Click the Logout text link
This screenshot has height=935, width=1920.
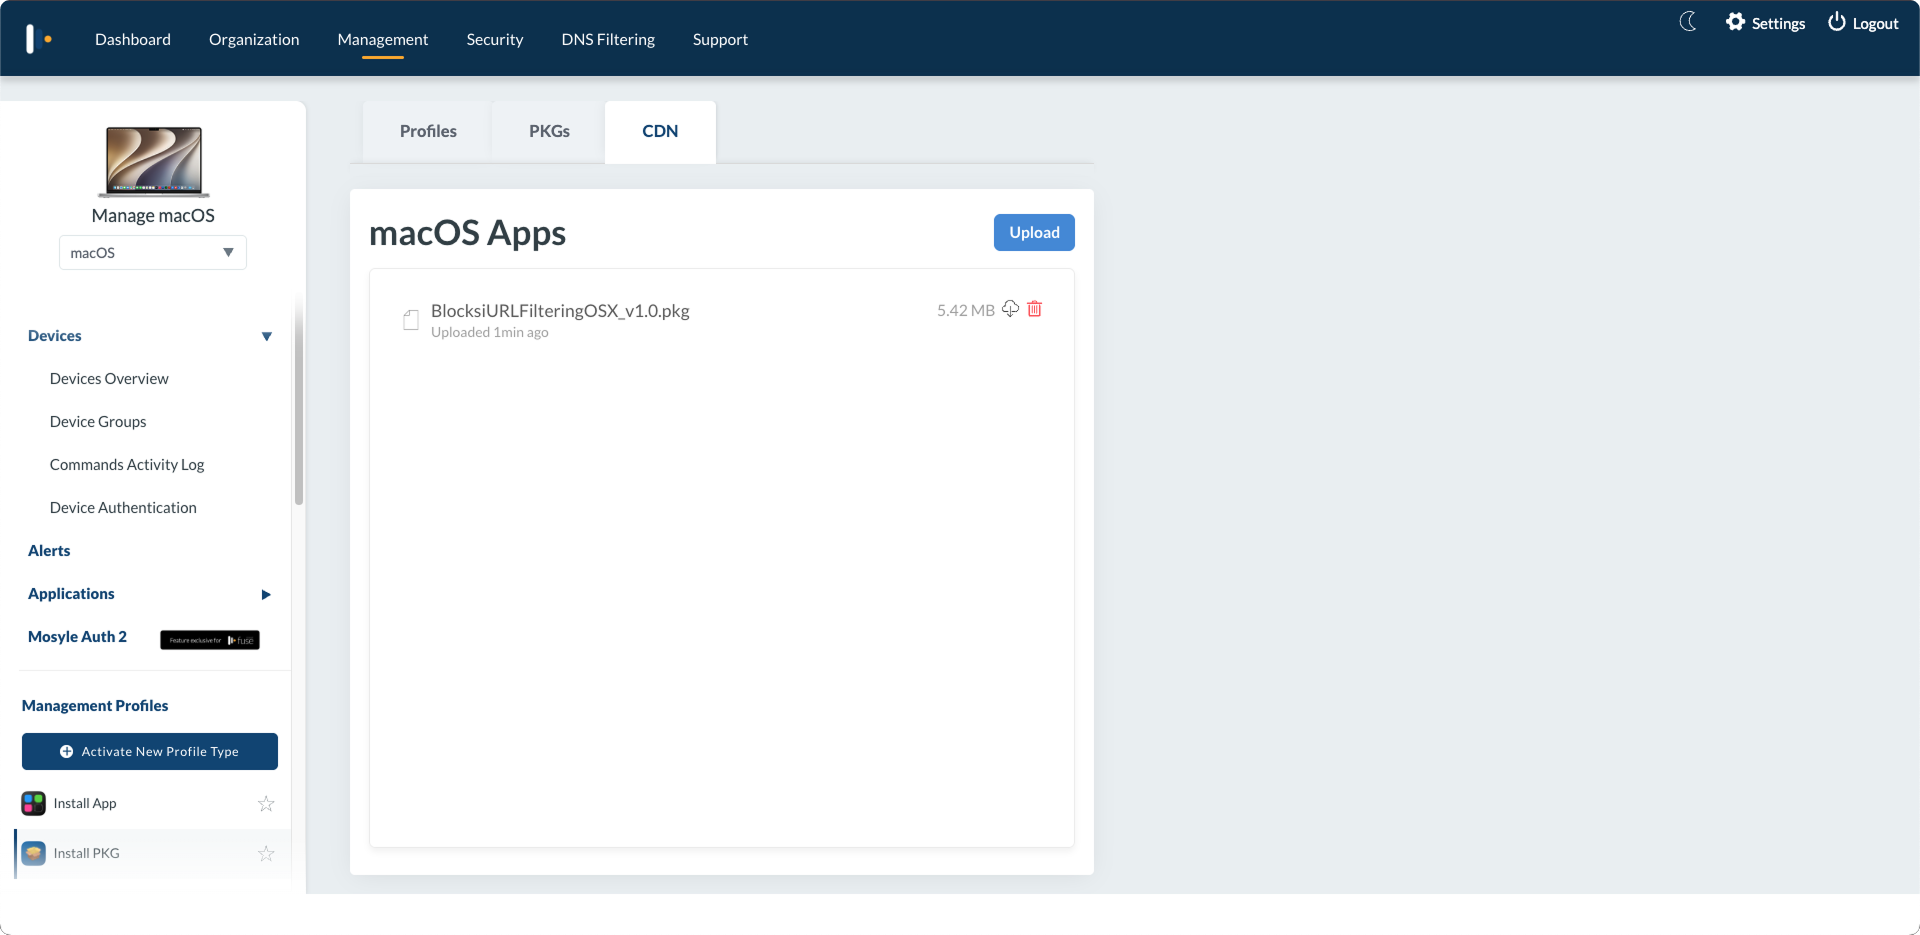tap(1875, 23)
